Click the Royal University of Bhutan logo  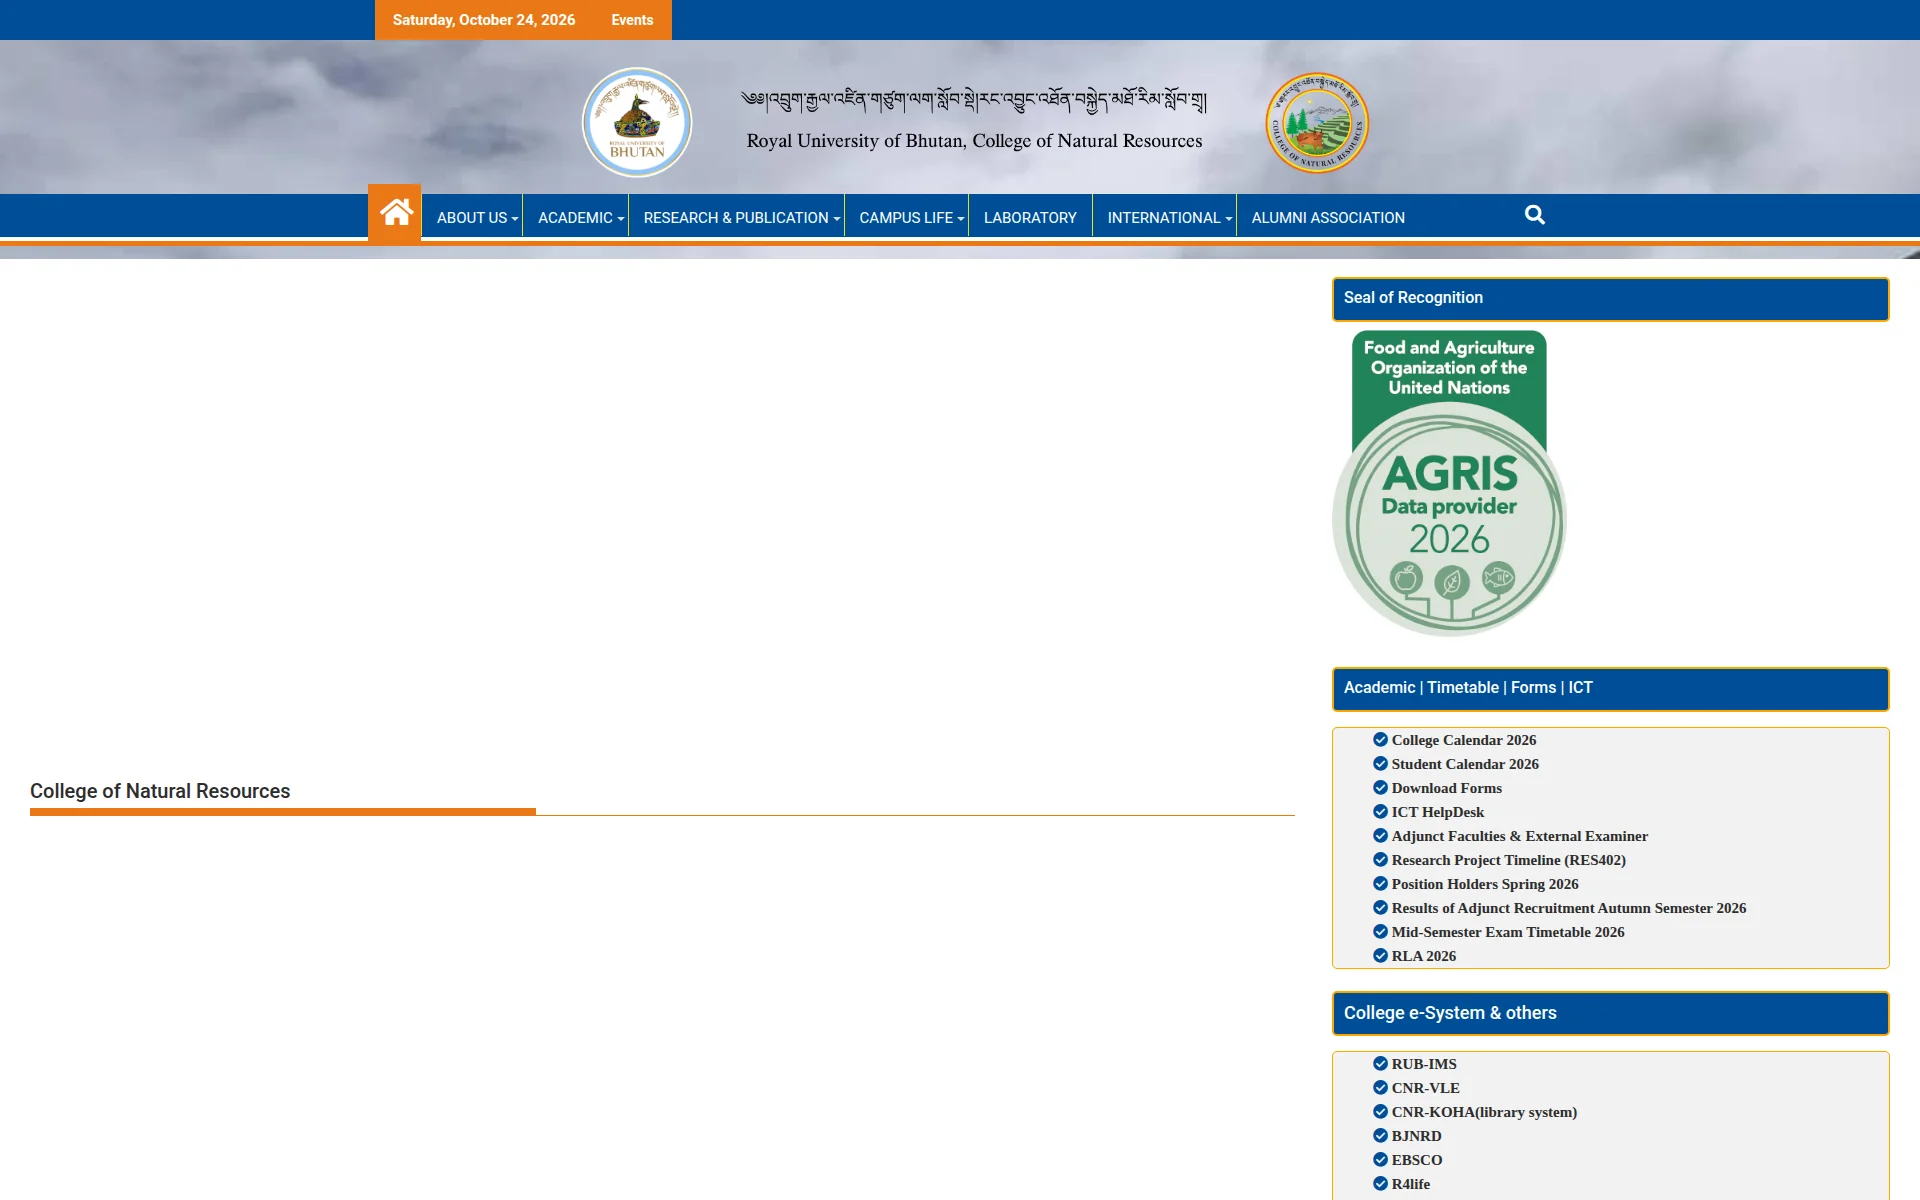point(637,122)
